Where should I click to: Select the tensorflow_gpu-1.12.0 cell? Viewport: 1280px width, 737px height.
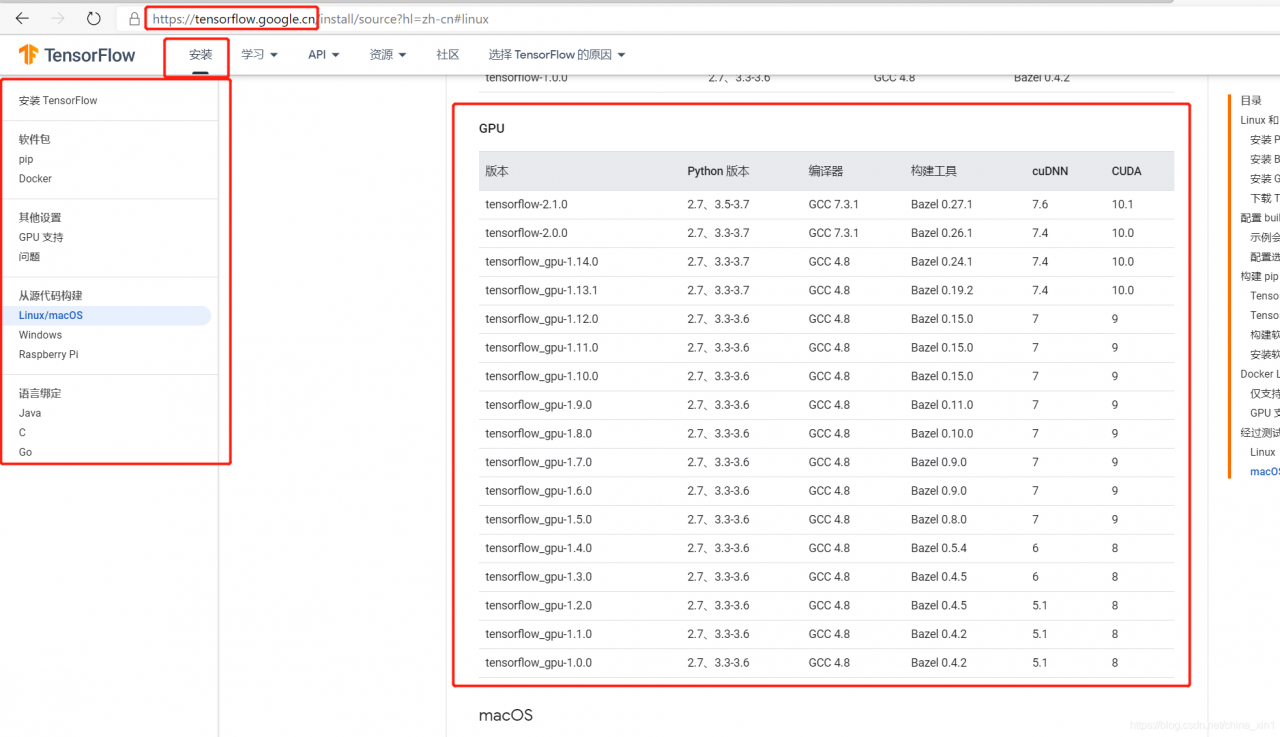pyautogui.click(x=542, y=319)
